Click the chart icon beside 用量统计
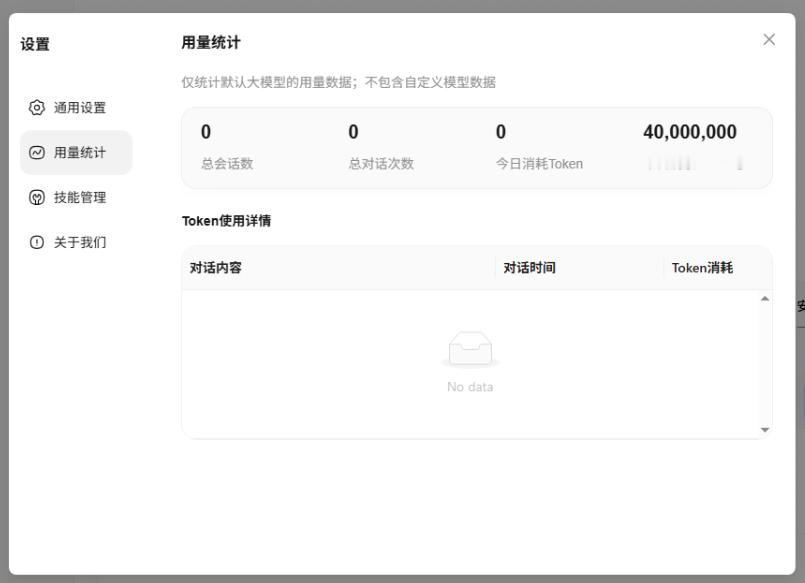This screenshot has height=583, width=805. 36,152
